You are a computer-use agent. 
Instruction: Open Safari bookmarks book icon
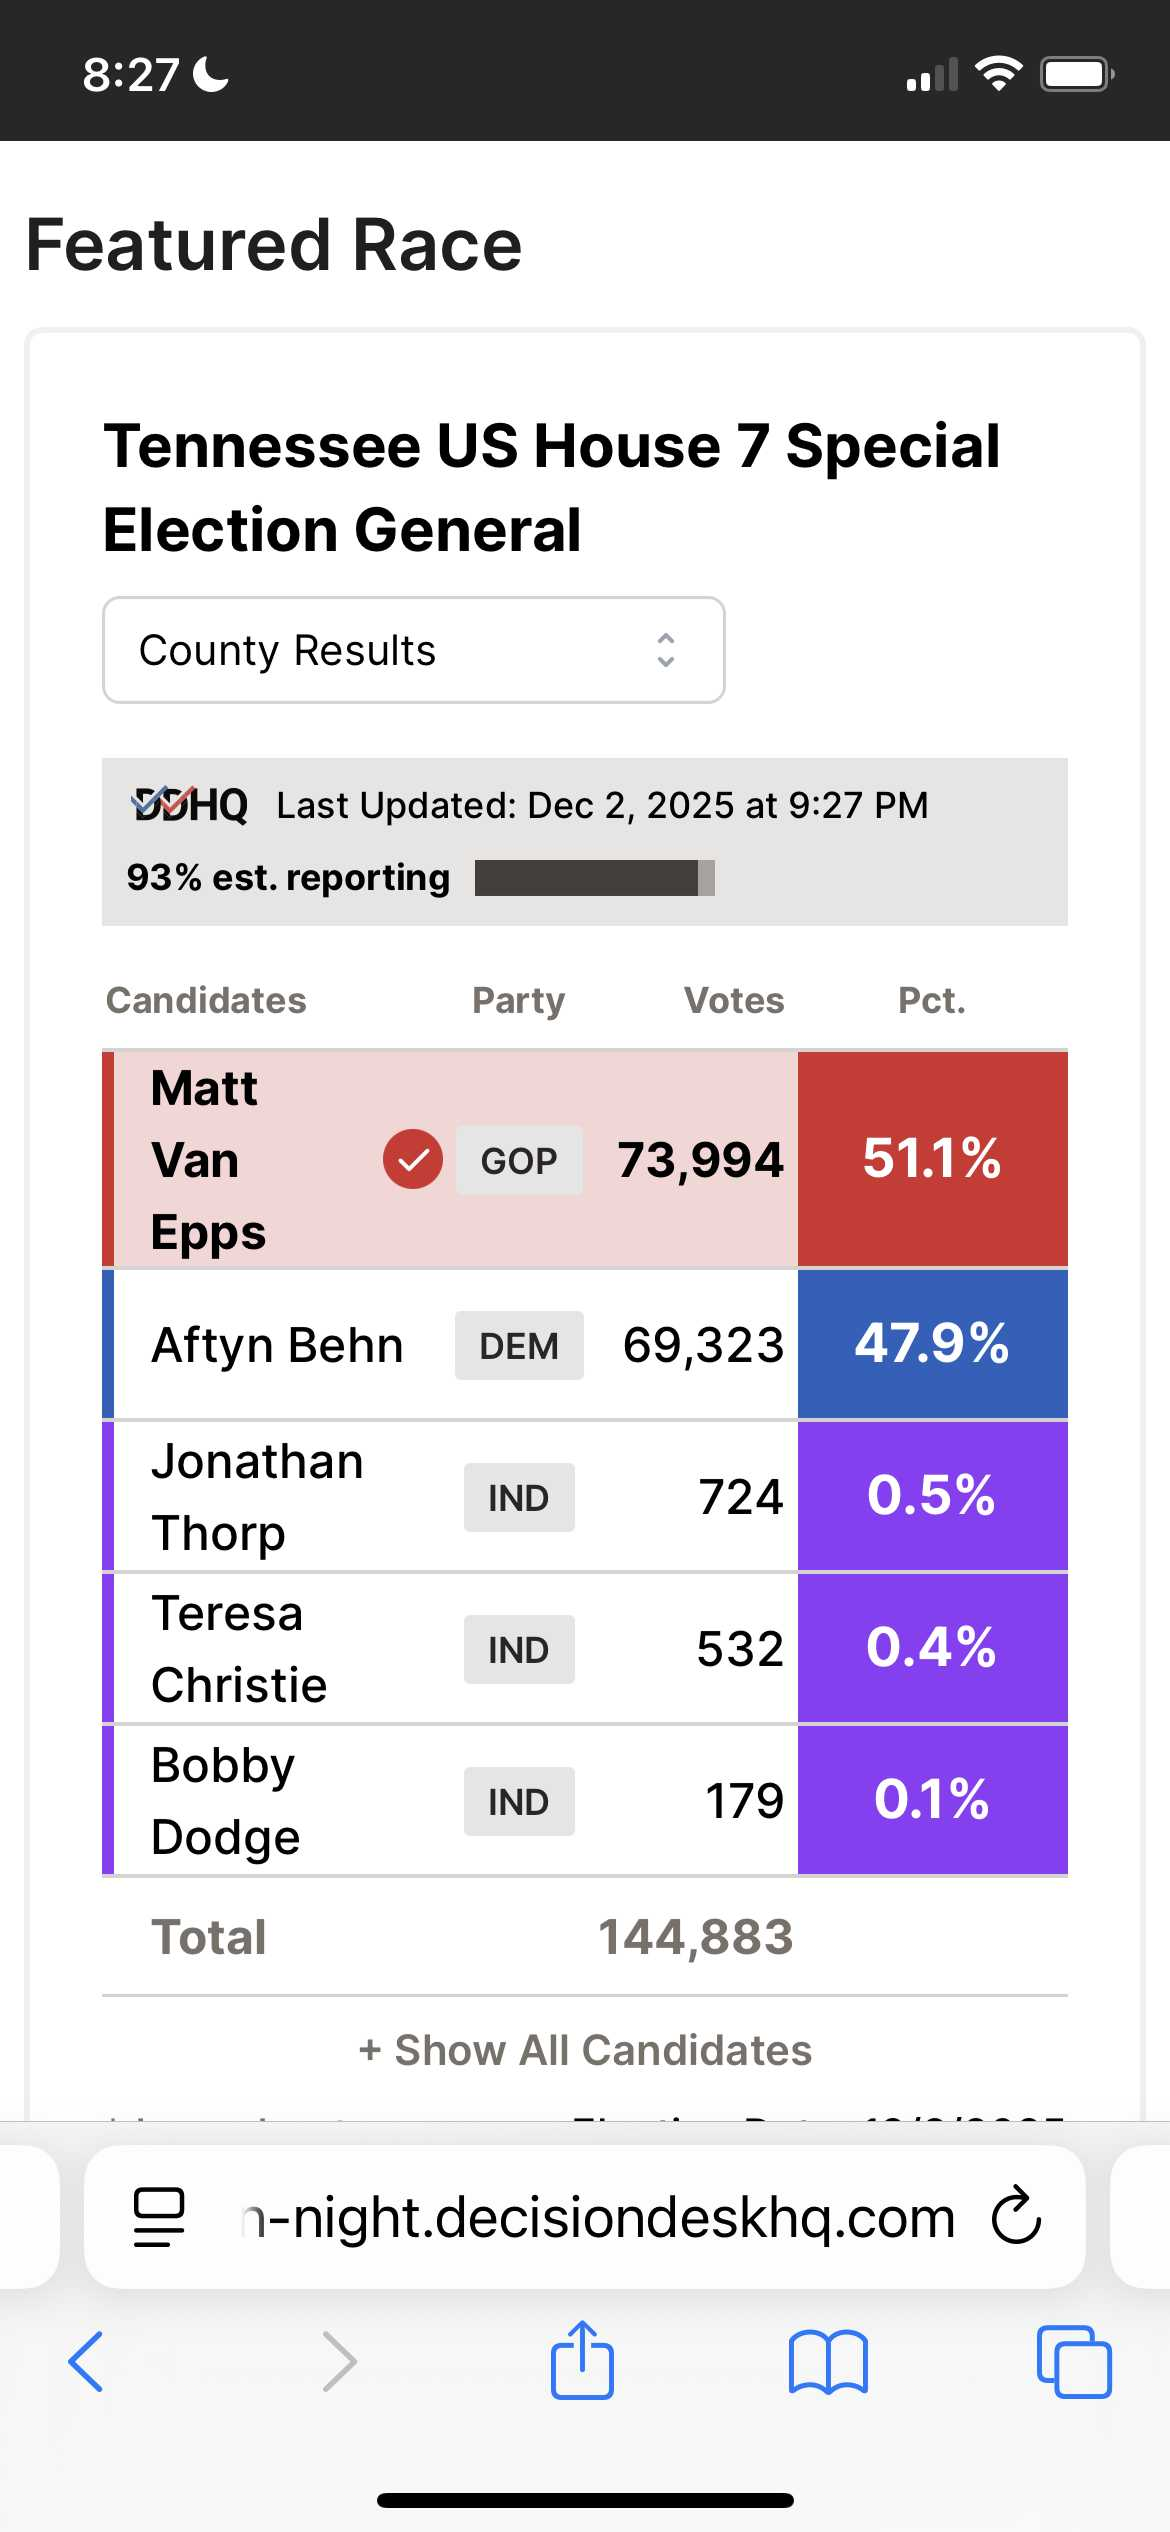point(828,2362)
